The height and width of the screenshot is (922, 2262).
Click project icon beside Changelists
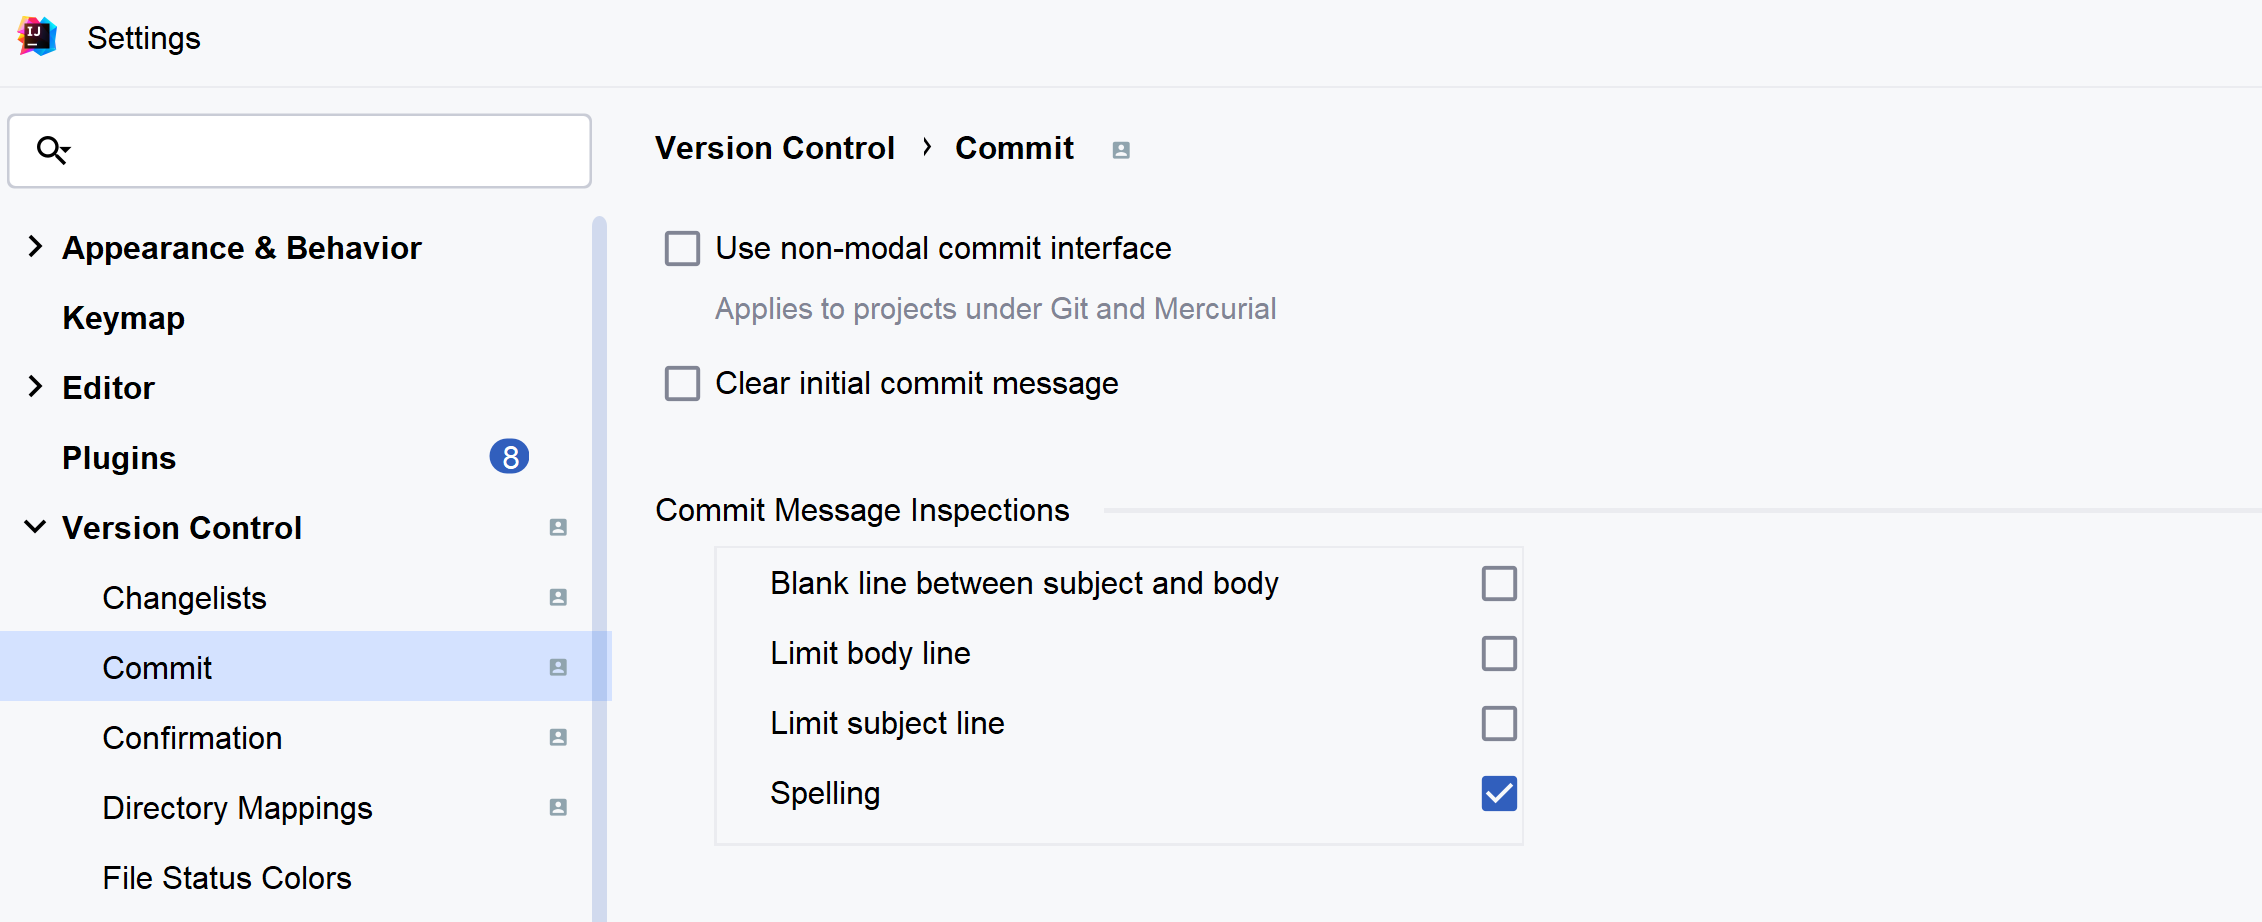tap(558, 597)
